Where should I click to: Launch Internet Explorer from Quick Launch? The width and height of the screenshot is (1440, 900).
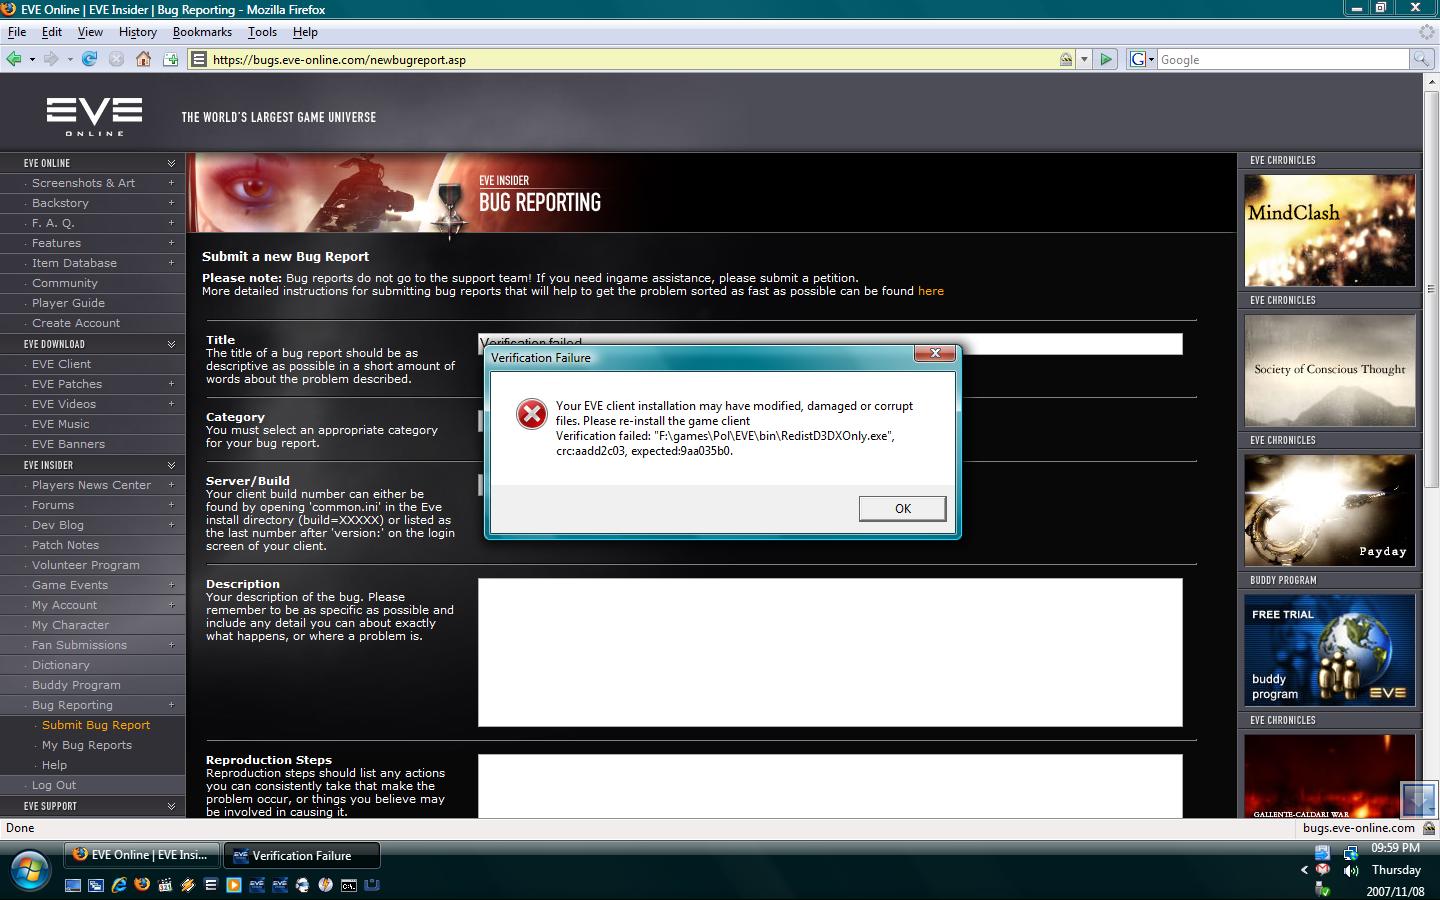[118, 885]
